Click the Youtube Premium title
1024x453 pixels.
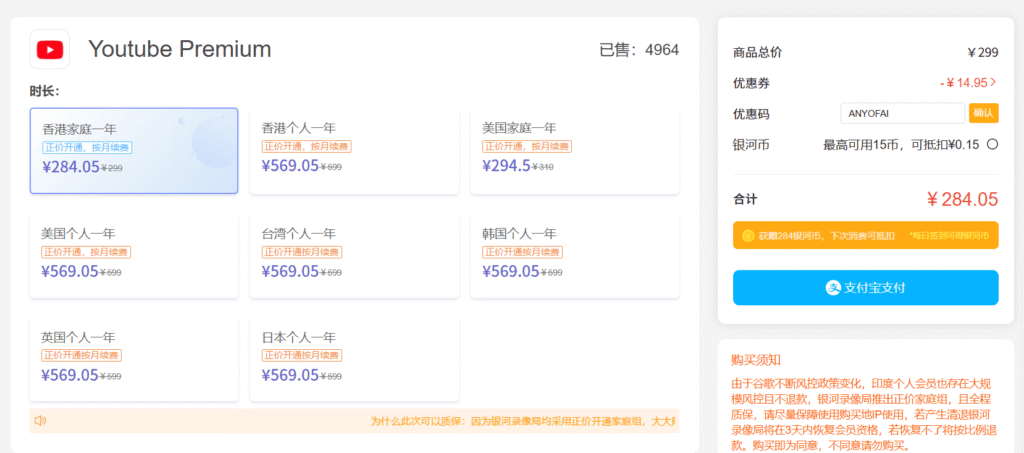(180, 49)
